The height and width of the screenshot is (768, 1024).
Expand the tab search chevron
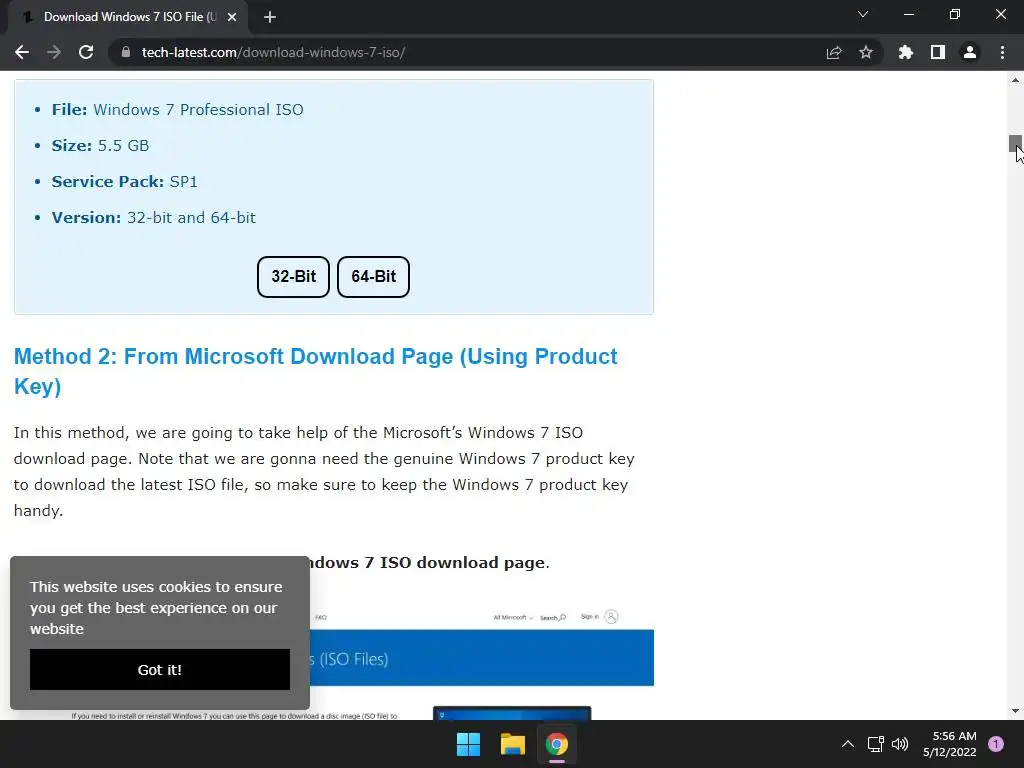point(863,14)
